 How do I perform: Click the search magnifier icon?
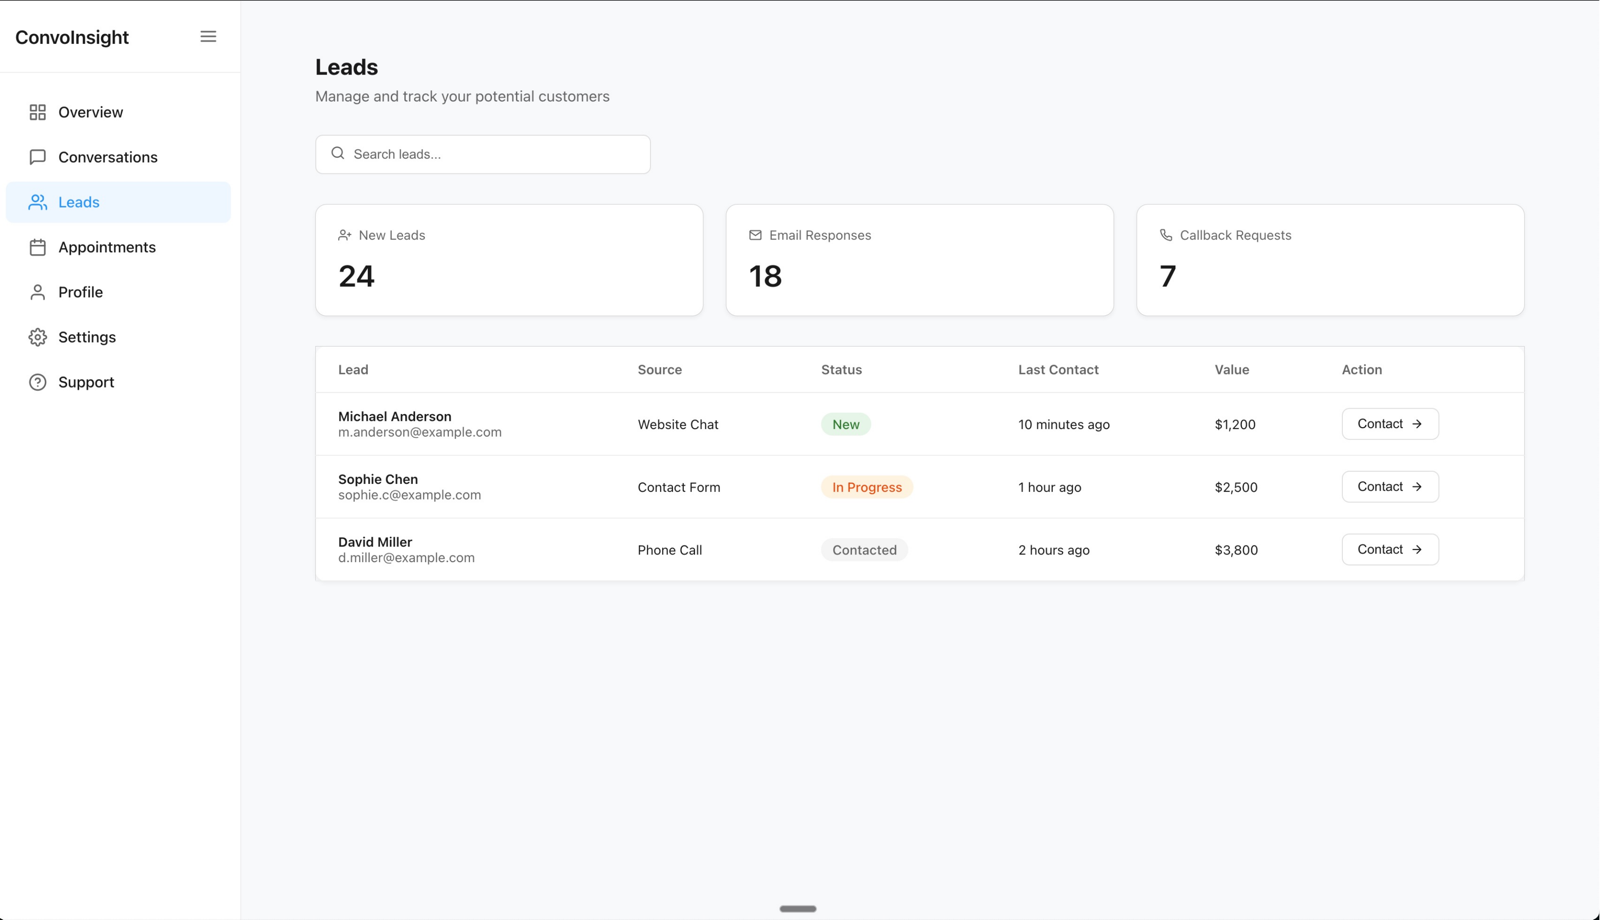click(x=338, y=154)
